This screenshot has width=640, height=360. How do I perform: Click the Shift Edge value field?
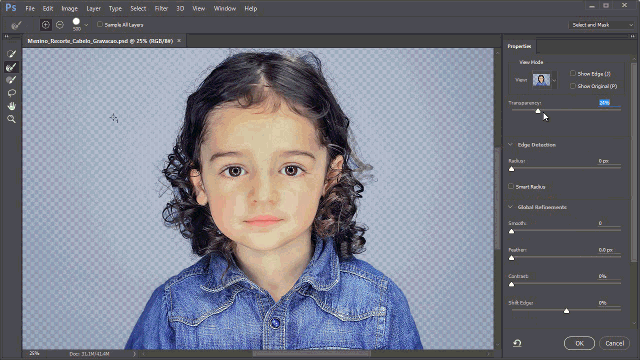(x=609, y=303)
